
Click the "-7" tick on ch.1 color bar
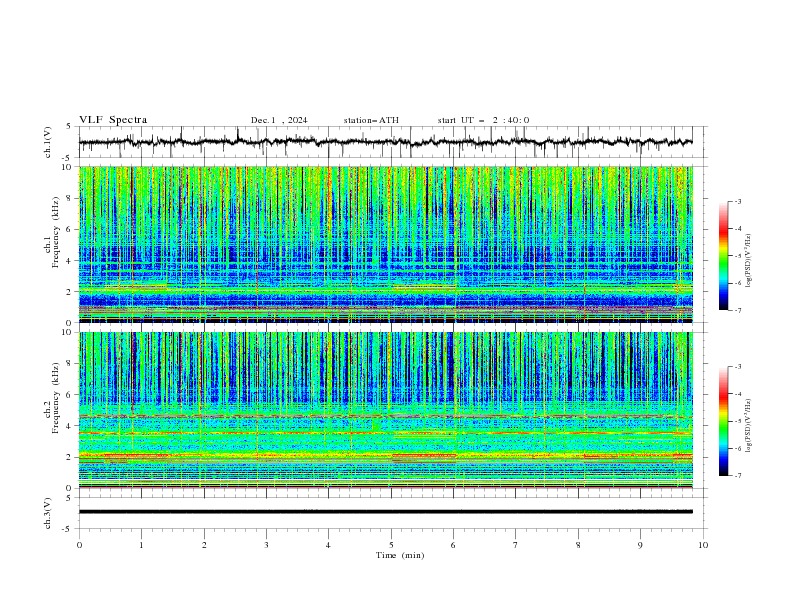click(737, 310)
